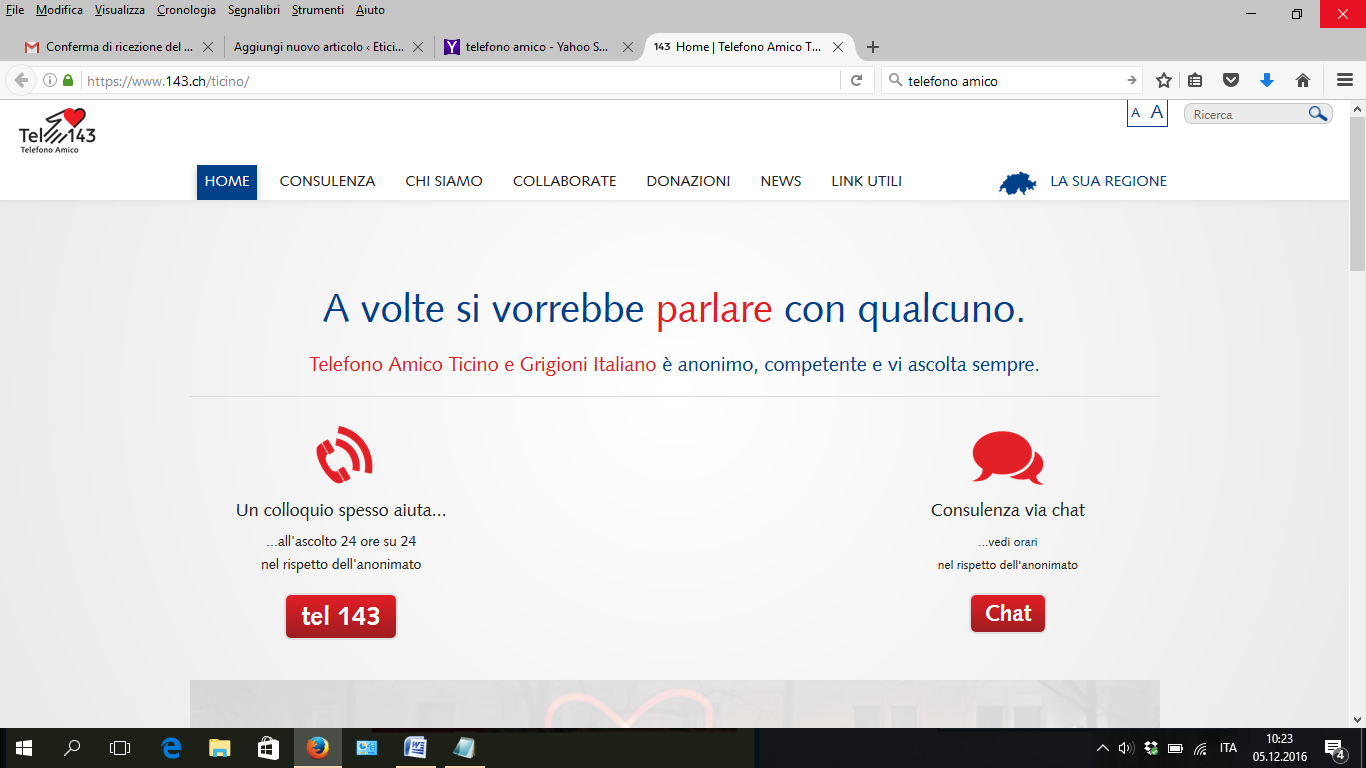Open the Segnalibri menu
The width and height of the screenshot is (1366, 768).
point(254,10)
